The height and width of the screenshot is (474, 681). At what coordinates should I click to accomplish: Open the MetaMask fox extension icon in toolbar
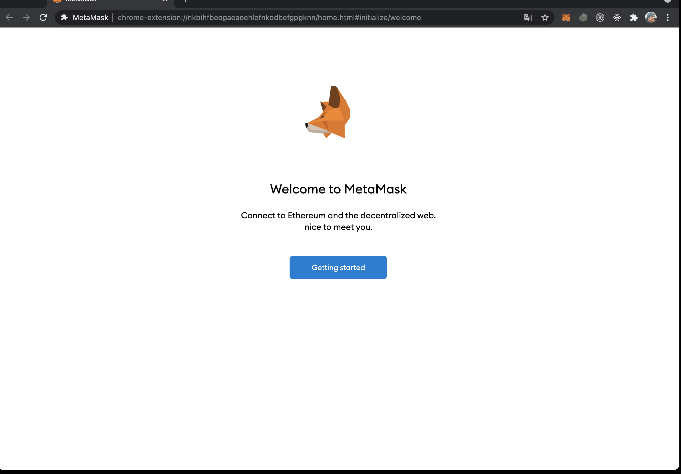pos(565,17)
